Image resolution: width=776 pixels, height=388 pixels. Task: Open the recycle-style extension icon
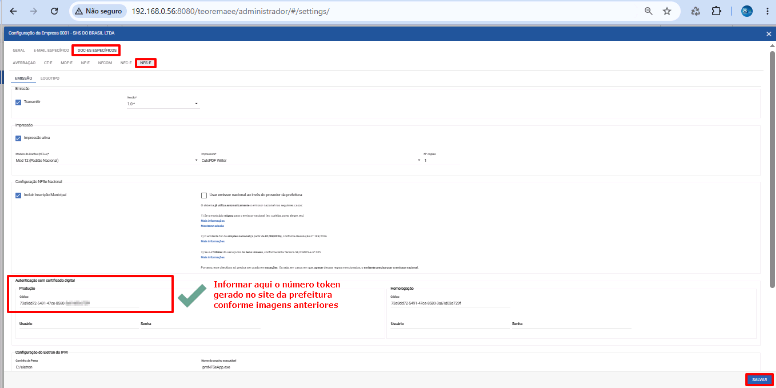(695, 11)
